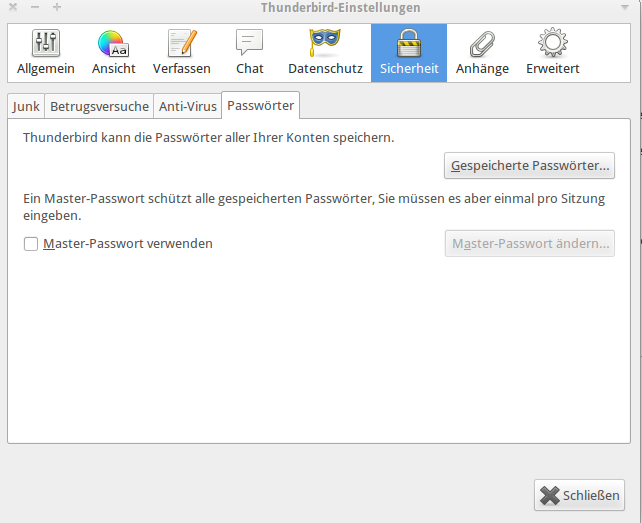Image resolution: width=642 pixels, height=523 pixels.
Task: Open the Erweitert gear category
Action: 552,53
